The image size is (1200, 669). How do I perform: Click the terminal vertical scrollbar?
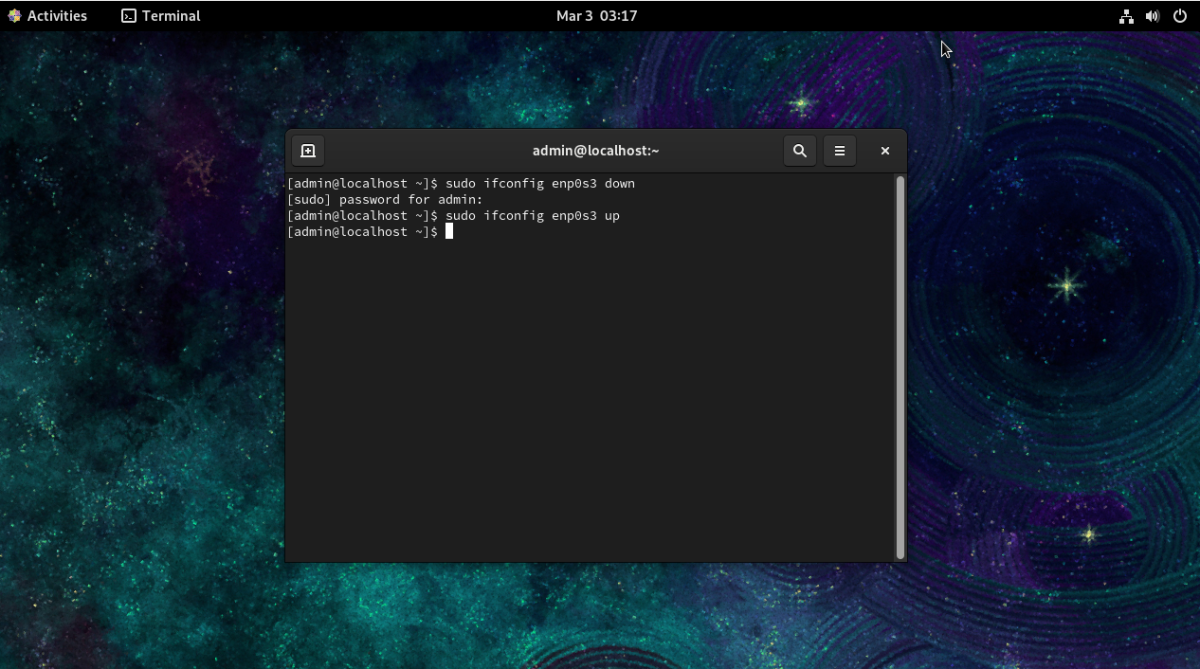click(900, 367)
